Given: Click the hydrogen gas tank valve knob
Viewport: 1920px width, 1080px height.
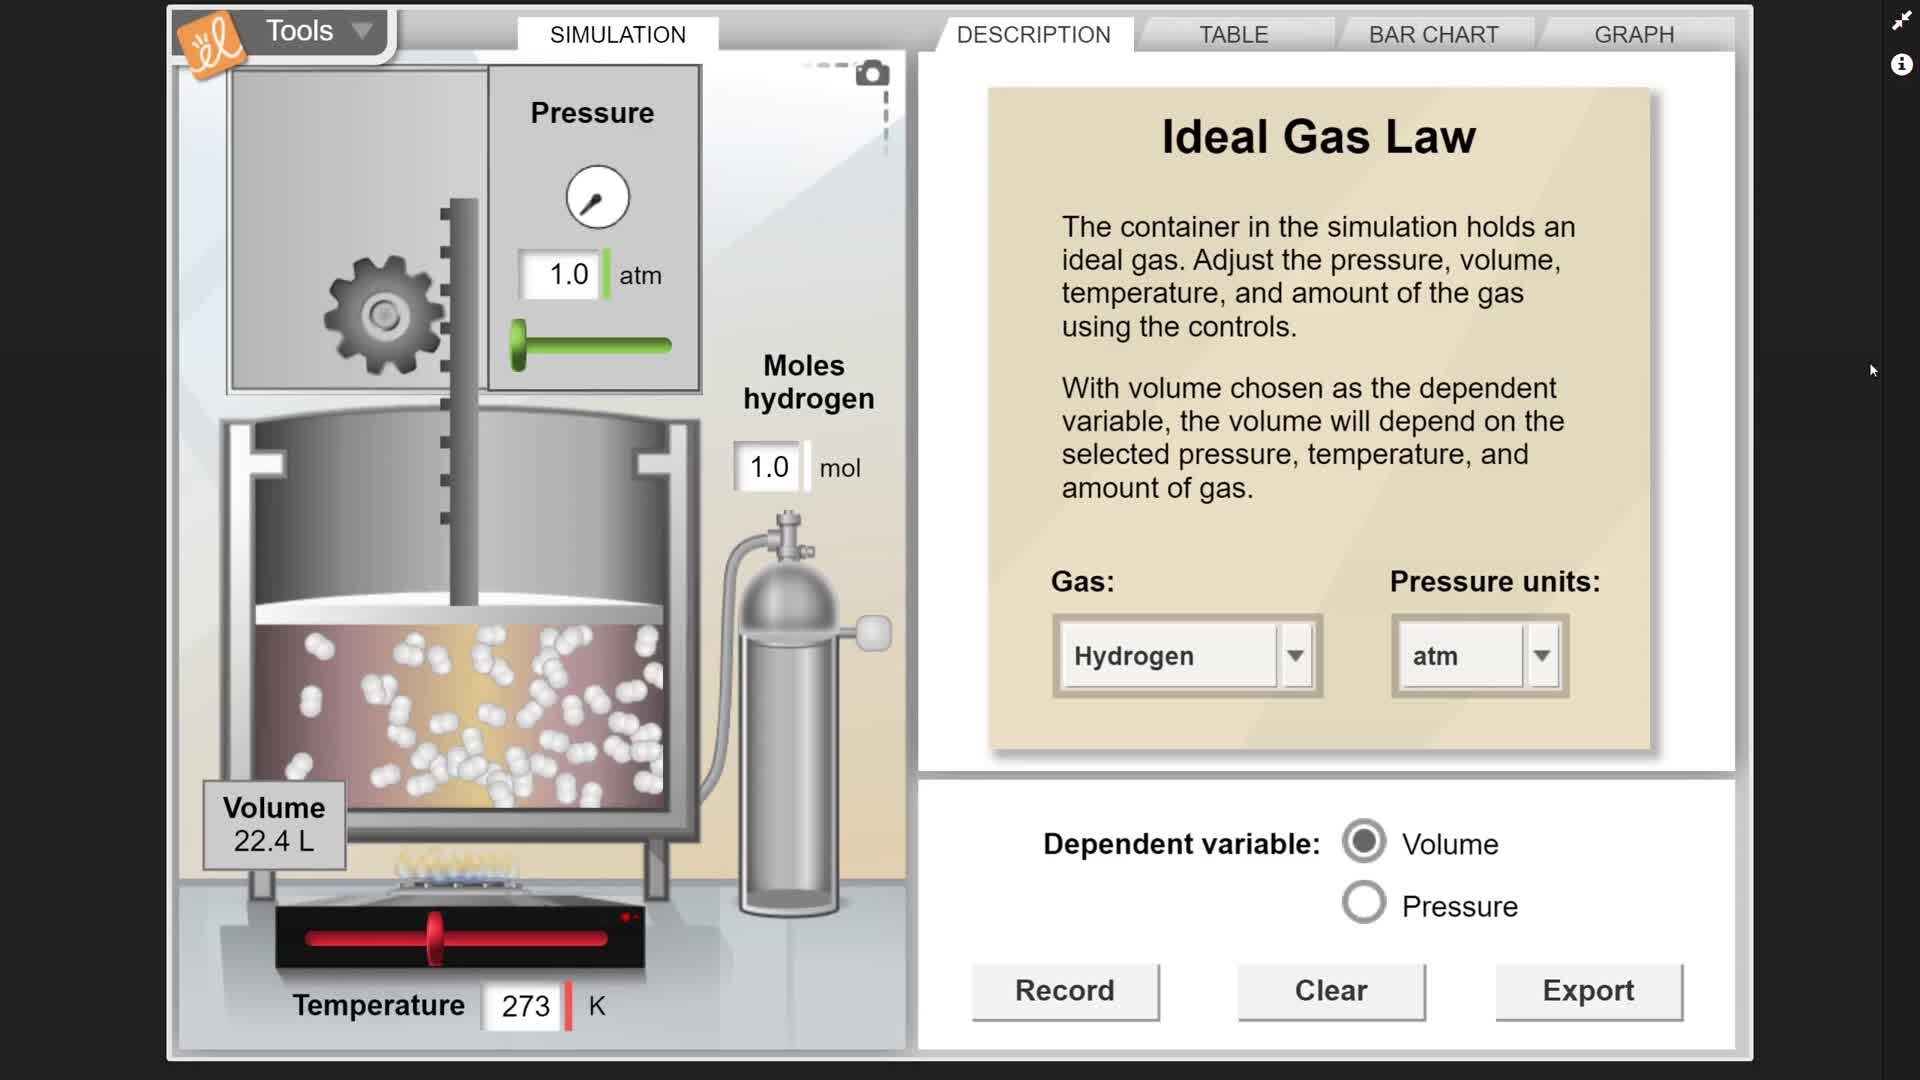Looking at the screenshot, I should point(873,633).
